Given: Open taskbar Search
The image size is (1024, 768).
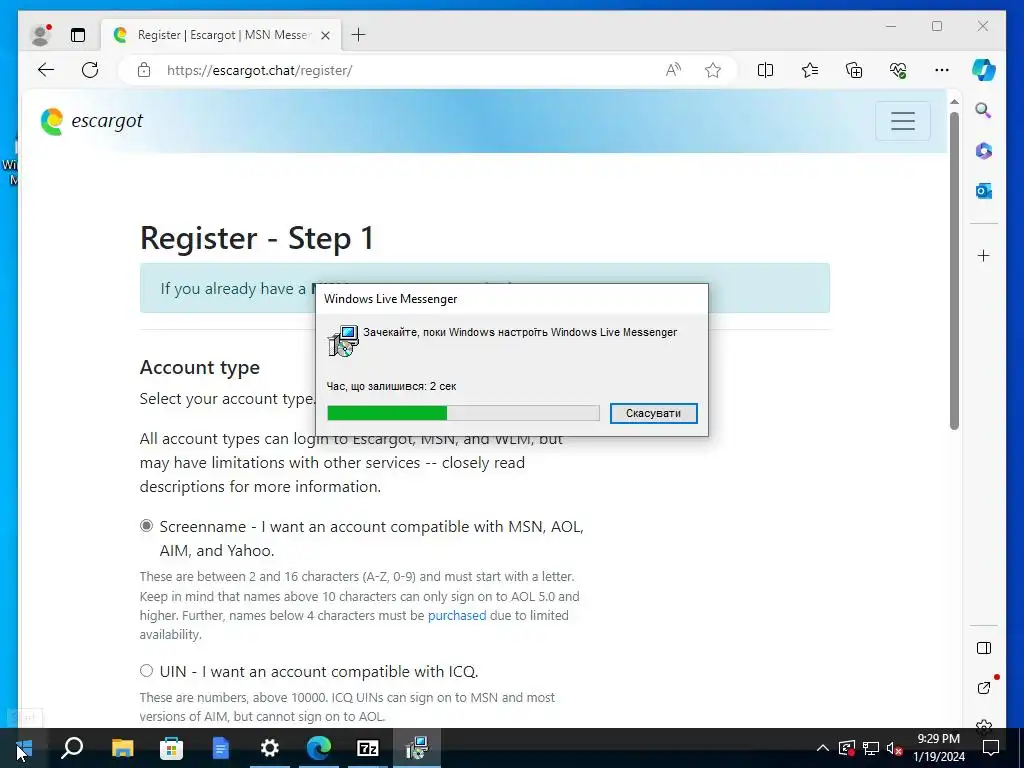Looking at the screenshot, I should click(x=72, y=748).
